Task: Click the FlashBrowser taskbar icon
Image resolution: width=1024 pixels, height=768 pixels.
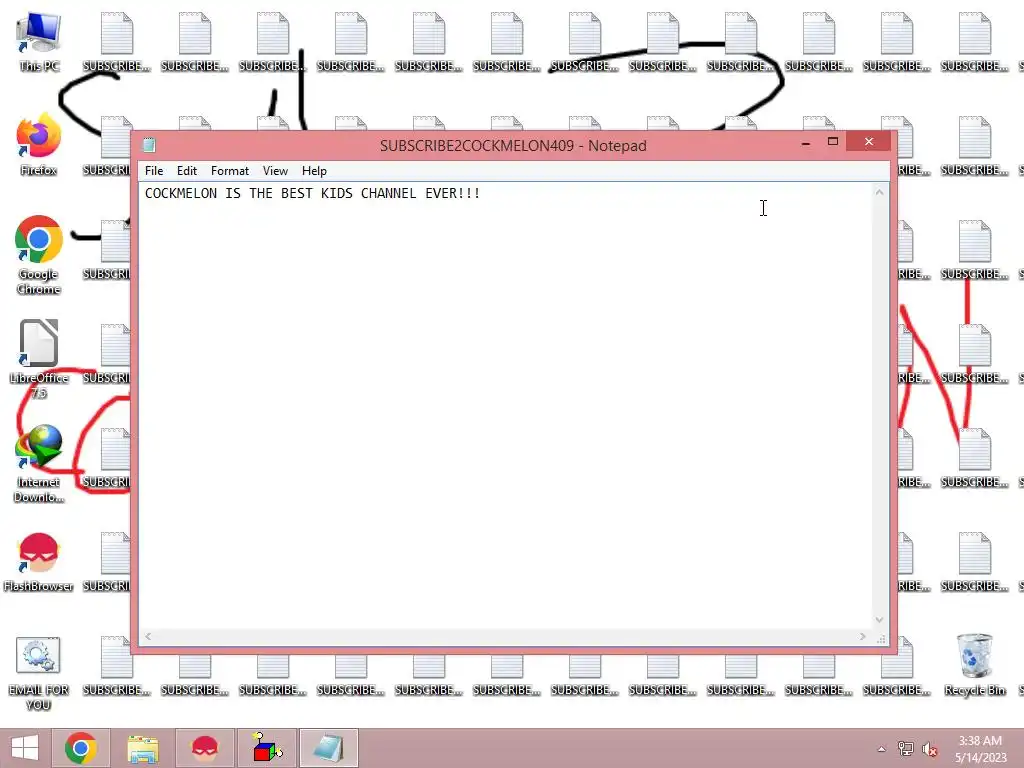Action: point(204,748)
